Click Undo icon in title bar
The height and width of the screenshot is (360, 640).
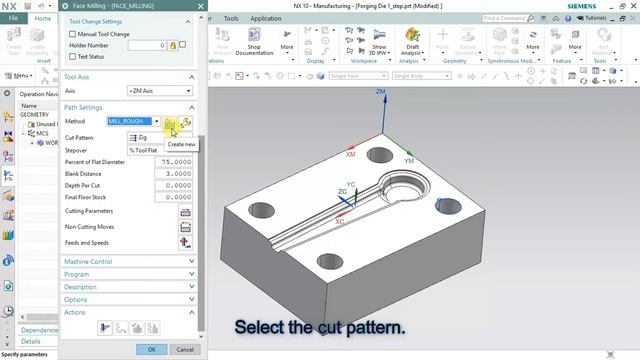[x=41, y=6]
